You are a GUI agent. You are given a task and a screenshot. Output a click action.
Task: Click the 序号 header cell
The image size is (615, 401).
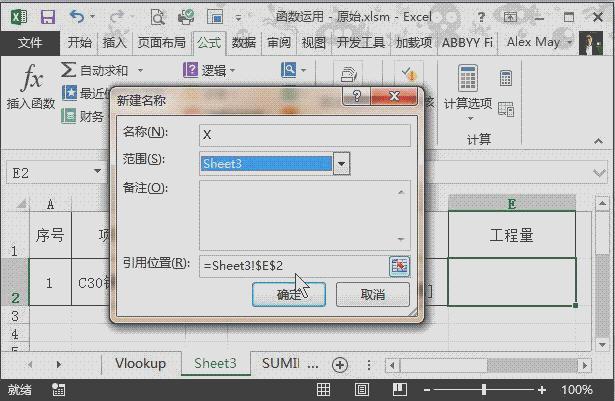pyautogui.click(x=50, y=235)
